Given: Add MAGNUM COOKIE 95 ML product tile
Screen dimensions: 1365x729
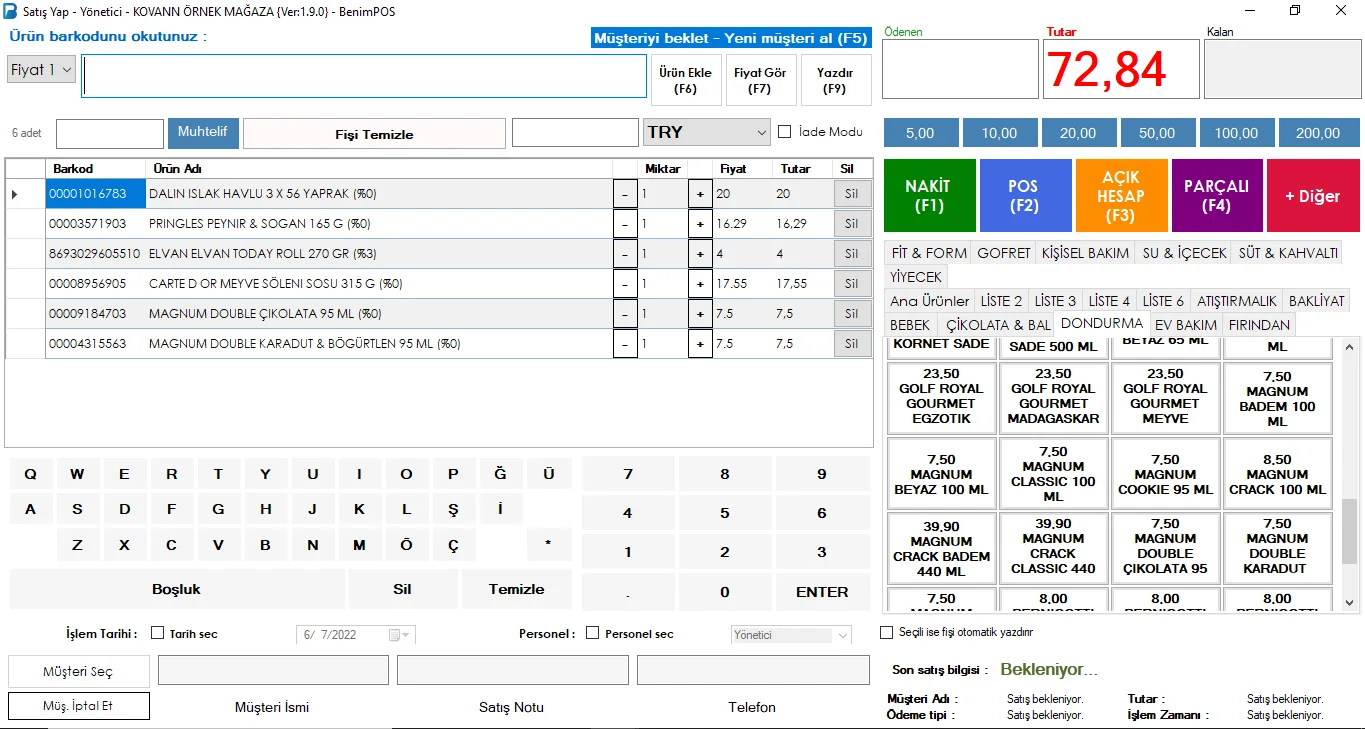Looking at the screenshot, I should tap(1165, 475).
